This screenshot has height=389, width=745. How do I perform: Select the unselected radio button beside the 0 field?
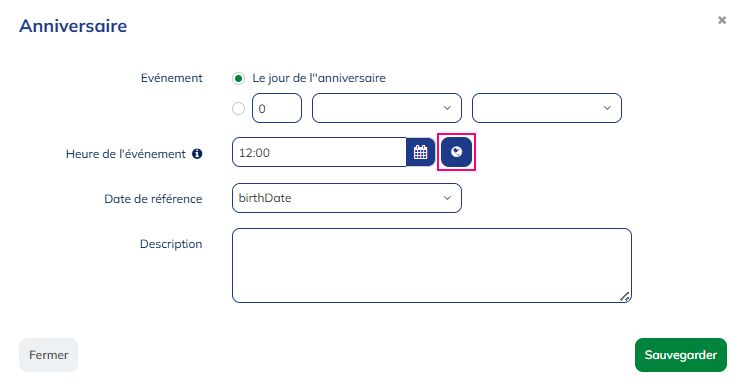239,108
